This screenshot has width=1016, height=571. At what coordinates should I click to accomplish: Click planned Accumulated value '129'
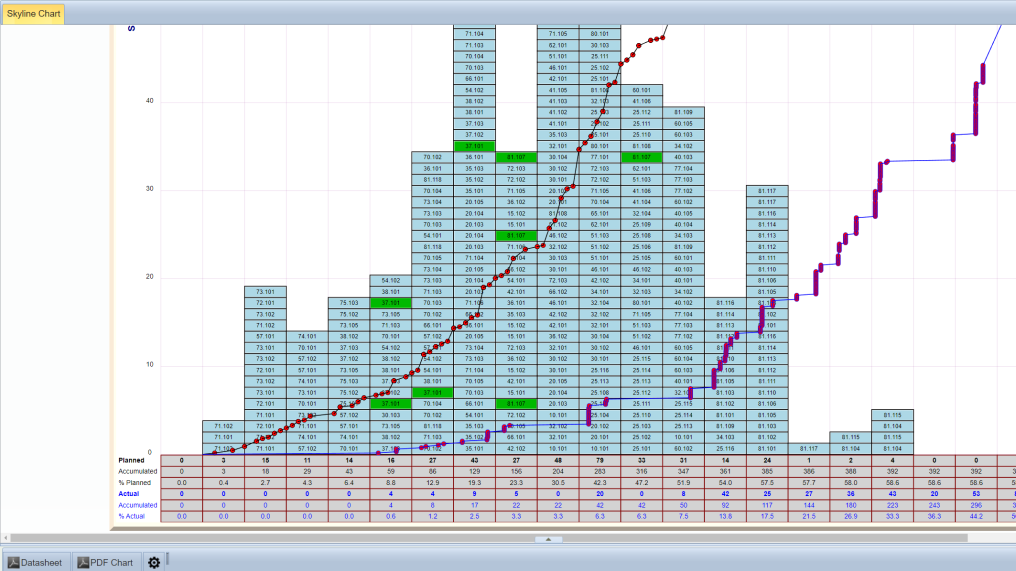pyautogui.click(x=474, y=471)
